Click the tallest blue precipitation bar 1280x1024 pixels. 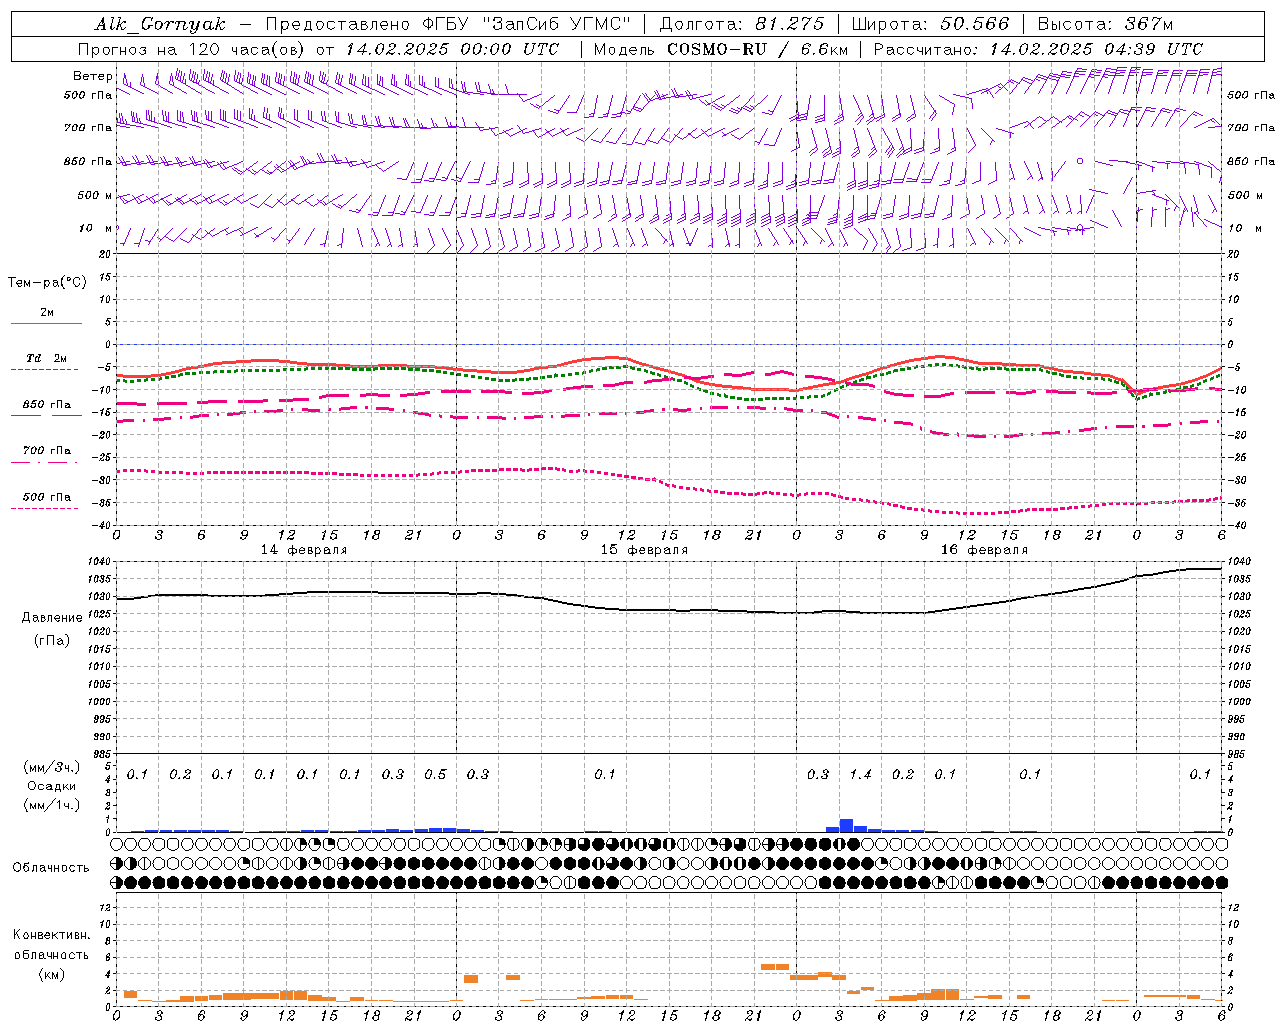[x=846, y=825]
